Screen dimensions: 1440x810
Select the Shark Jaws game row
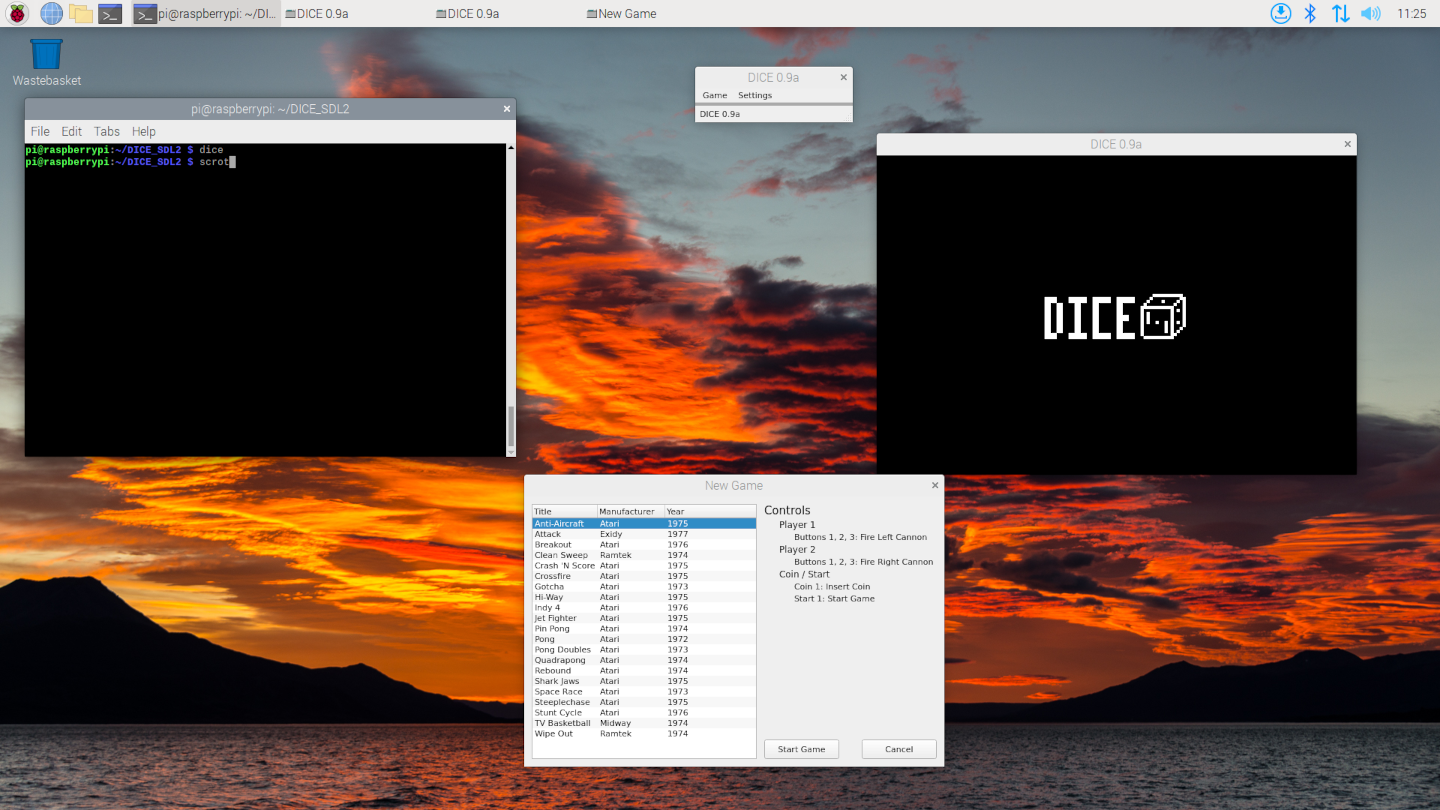[644, 681]
